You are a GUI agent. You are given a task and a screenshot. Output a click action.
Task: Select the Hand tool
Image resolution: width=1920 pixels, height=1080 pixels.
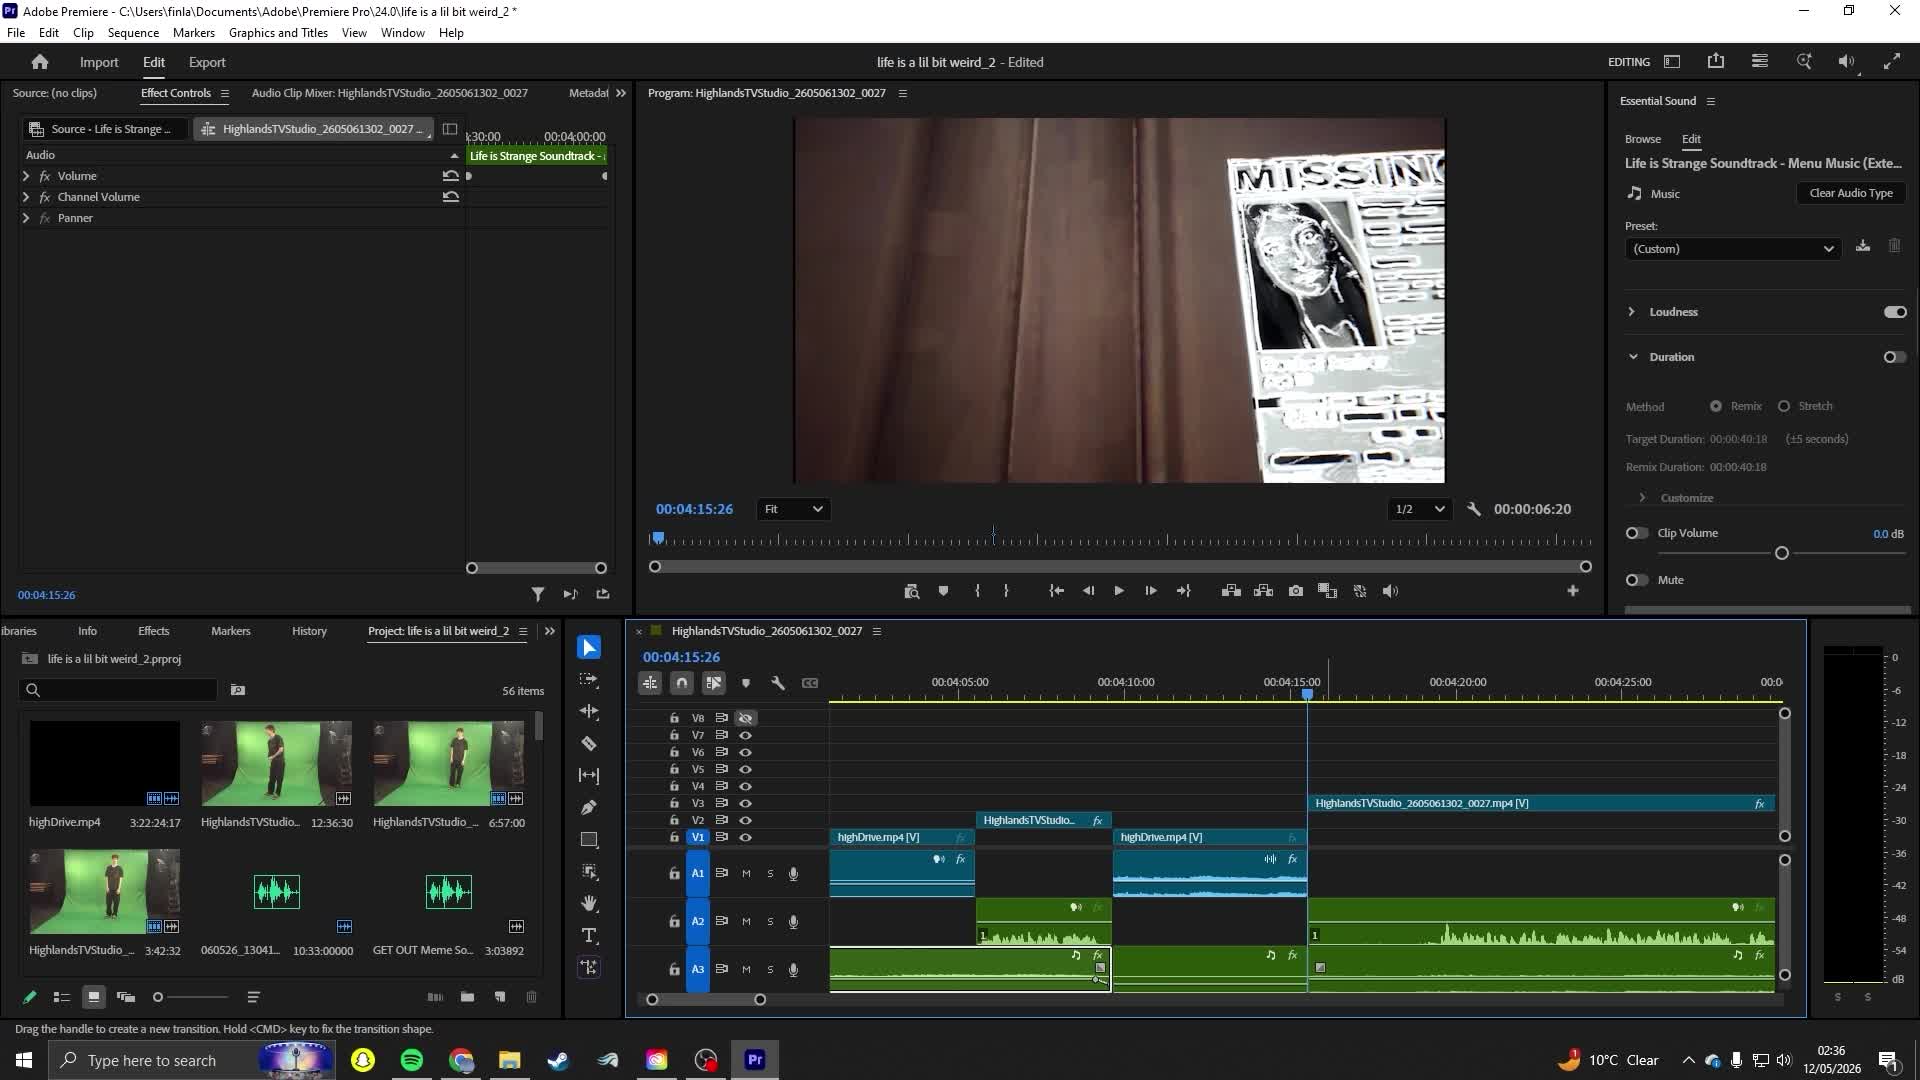coord(589,904)
